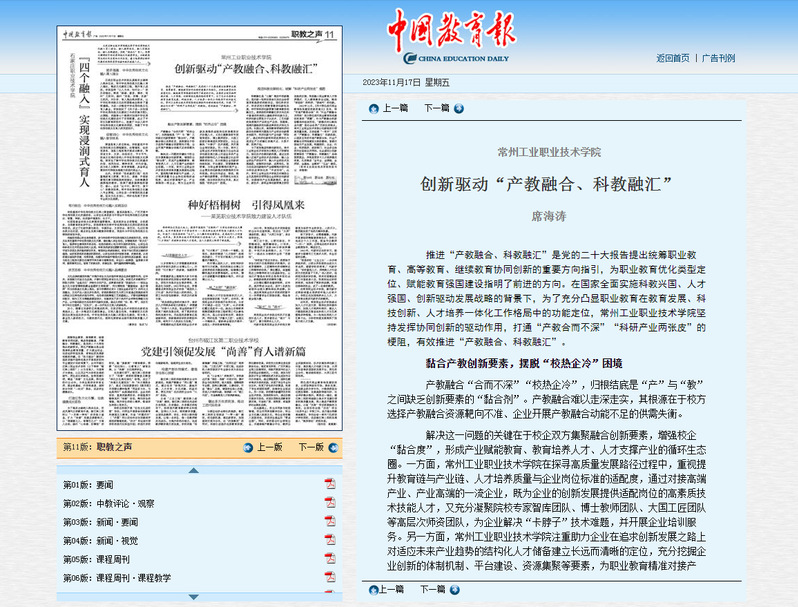The width and height of the screenshot is (798, 607).
Task: Open PDF for 第04版 新闻·视觉
Action: [329, 541]
